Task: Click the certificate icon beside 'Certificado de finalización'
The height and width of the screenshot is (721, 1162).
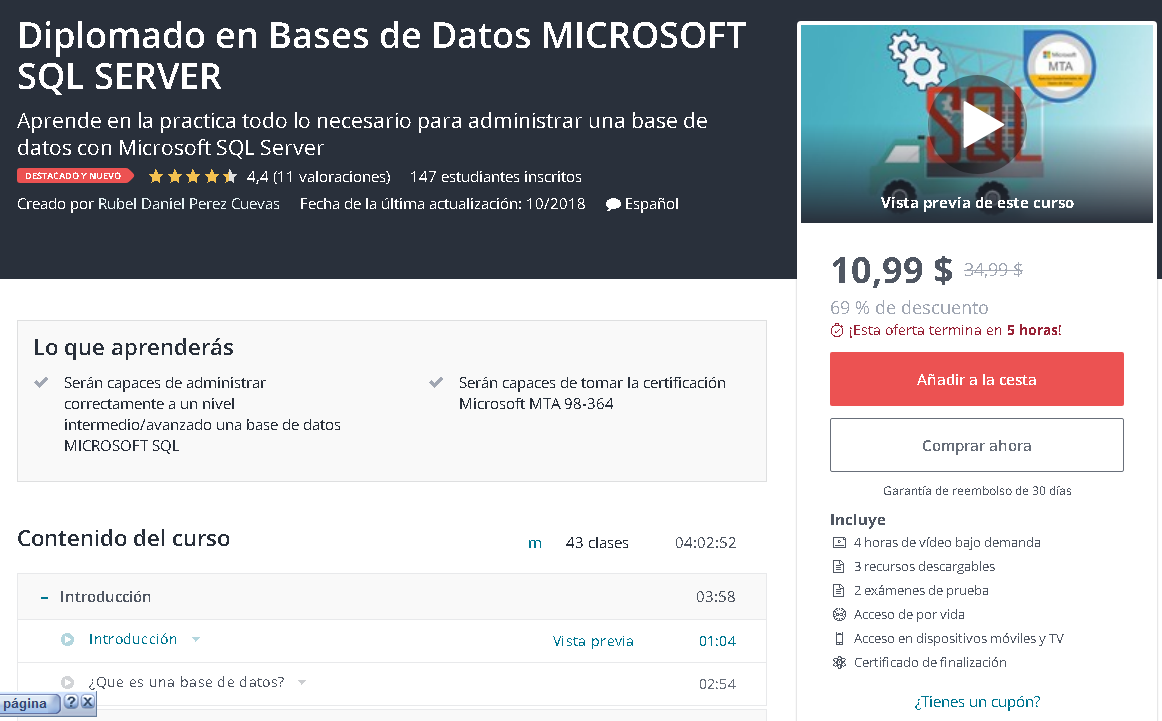Action: [x=838, y=662]
